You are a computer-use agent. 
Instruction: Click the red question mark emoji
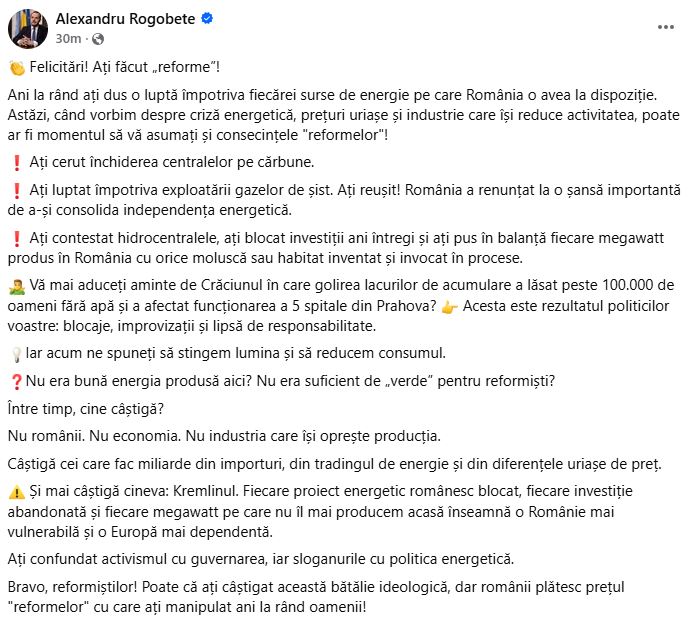tap(16, 382)
